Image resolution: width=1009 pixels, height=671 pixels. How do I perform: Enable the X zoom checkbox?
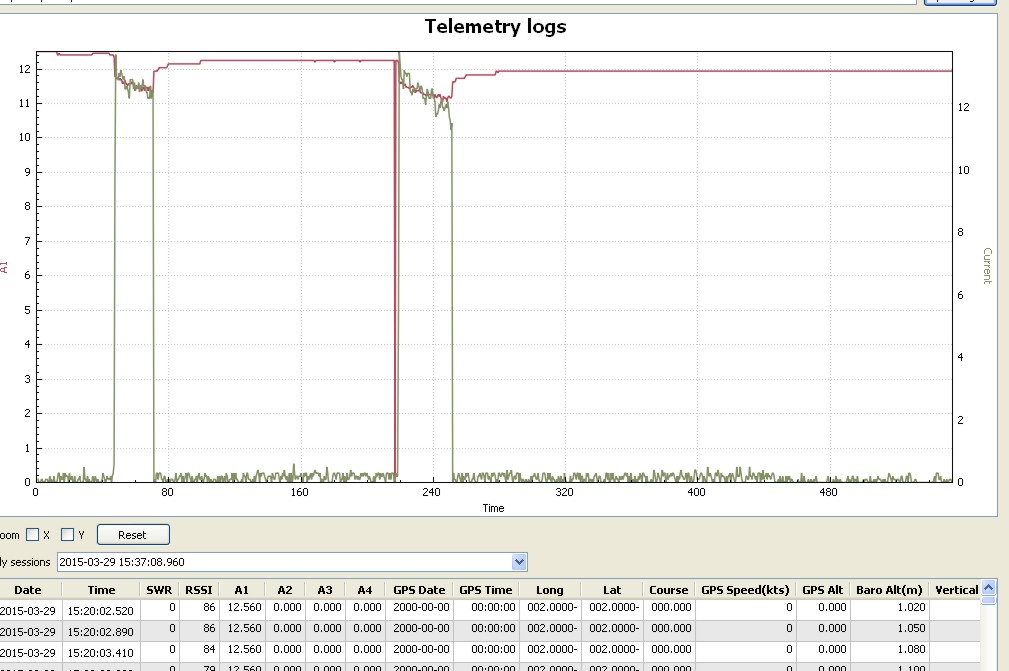pyautogui.click(x=33, y=535)
